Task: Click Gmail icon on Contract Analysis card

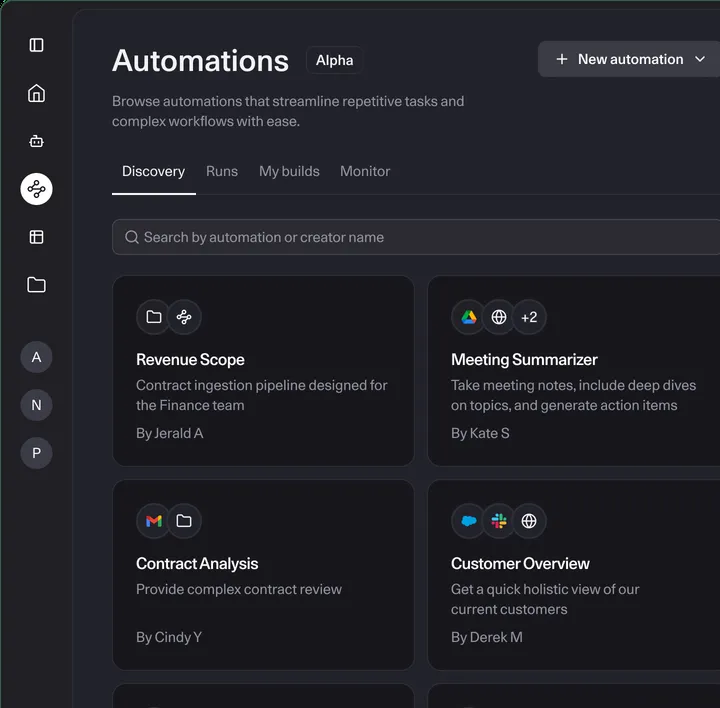Action: (153, 521)
